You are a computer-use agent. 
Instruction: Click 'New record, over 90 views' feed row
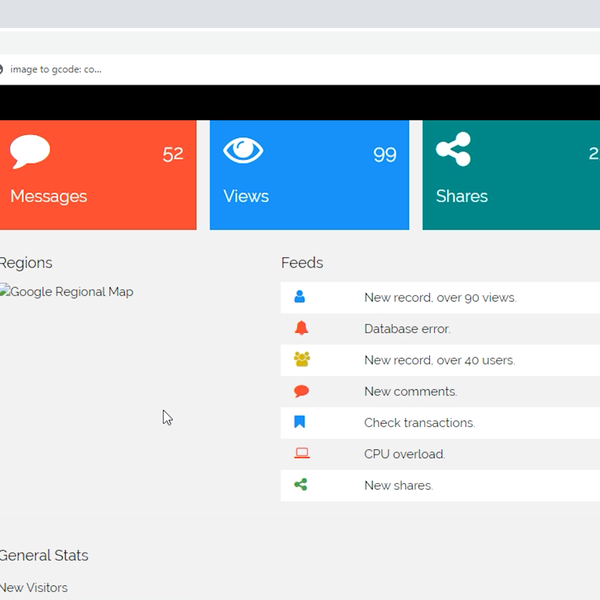tap(440, 297)
